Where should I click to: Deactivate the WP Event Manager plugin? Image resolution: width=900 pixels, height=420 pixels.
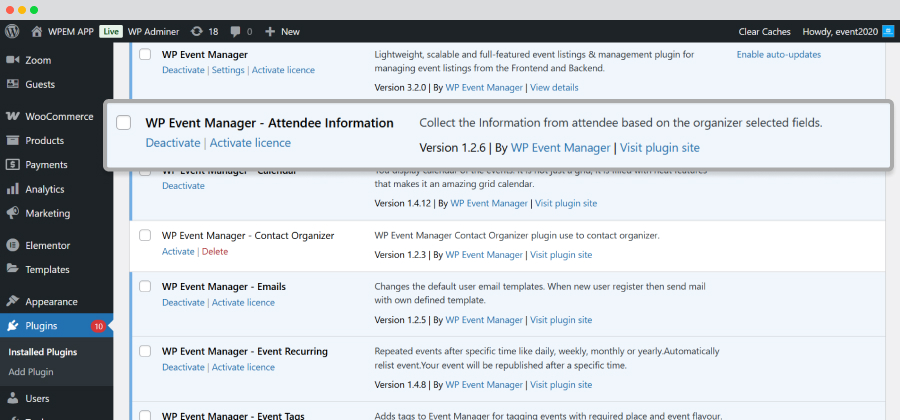(183, 70)
